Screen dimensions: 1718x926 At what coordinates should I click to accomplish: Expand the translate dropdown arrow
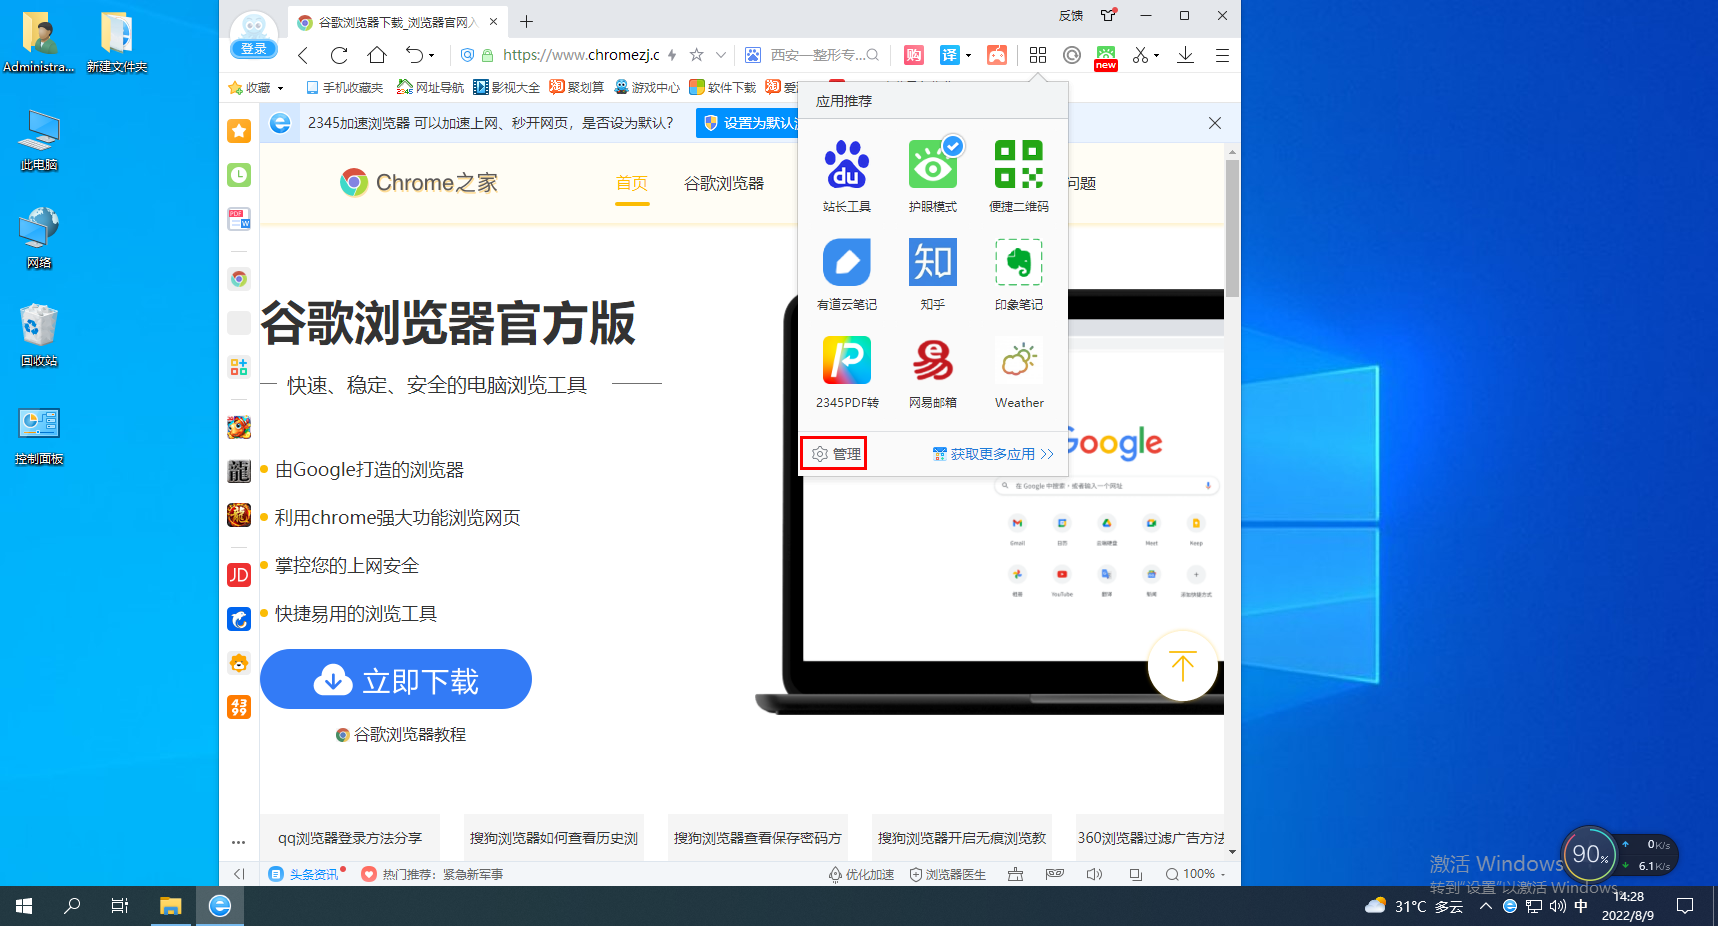(x=968, y=55)
